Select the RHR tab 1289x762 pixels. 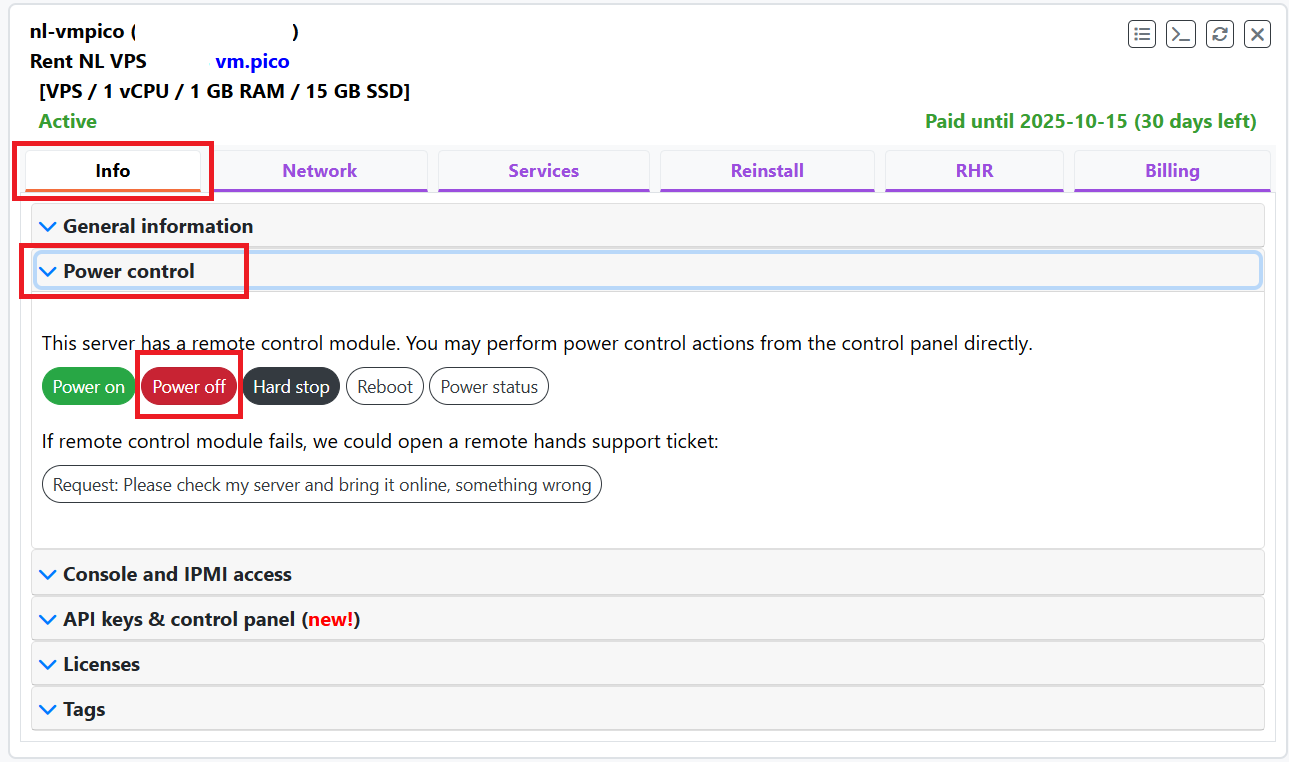[974, 171]
